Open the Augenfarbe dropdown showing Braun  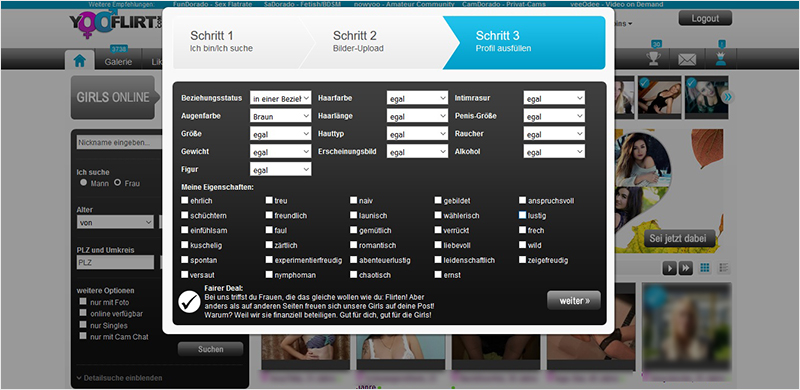pyautogui.click(x=280, y=116)
